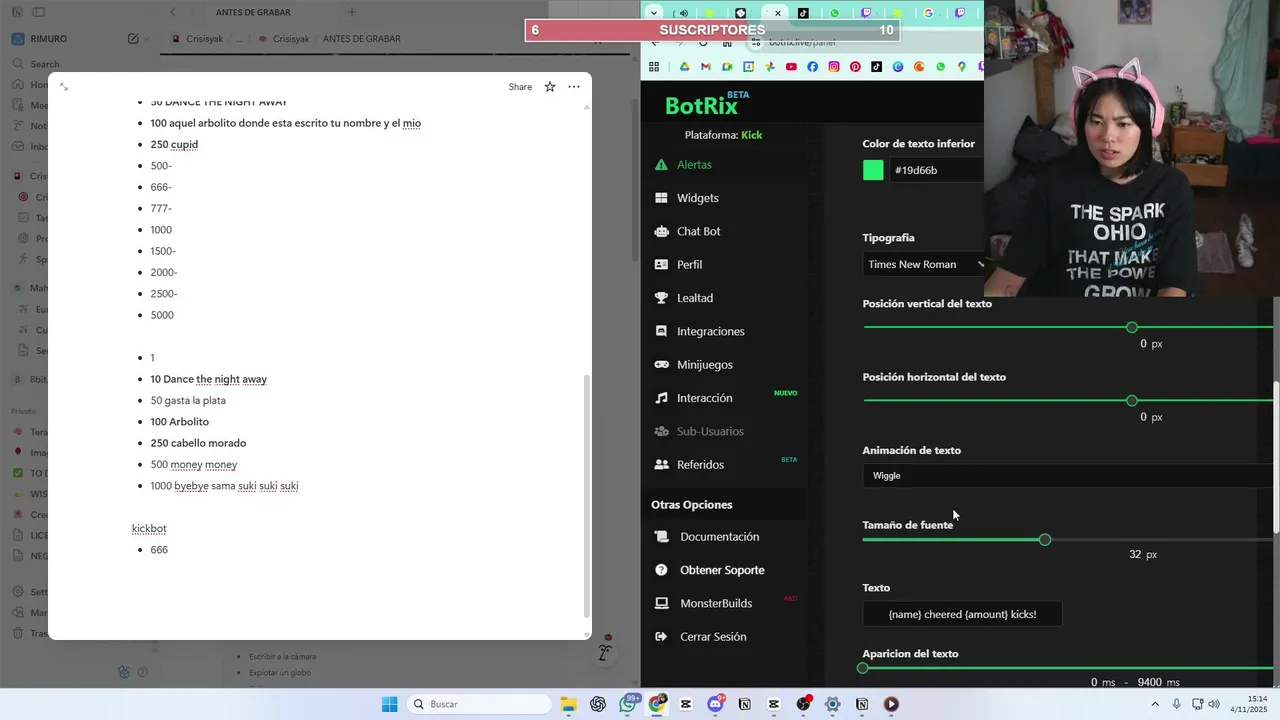Screen dimensions: 1280x720
Task: Open the Animación de texto Wiggle dropdown
Action: 1068,476
